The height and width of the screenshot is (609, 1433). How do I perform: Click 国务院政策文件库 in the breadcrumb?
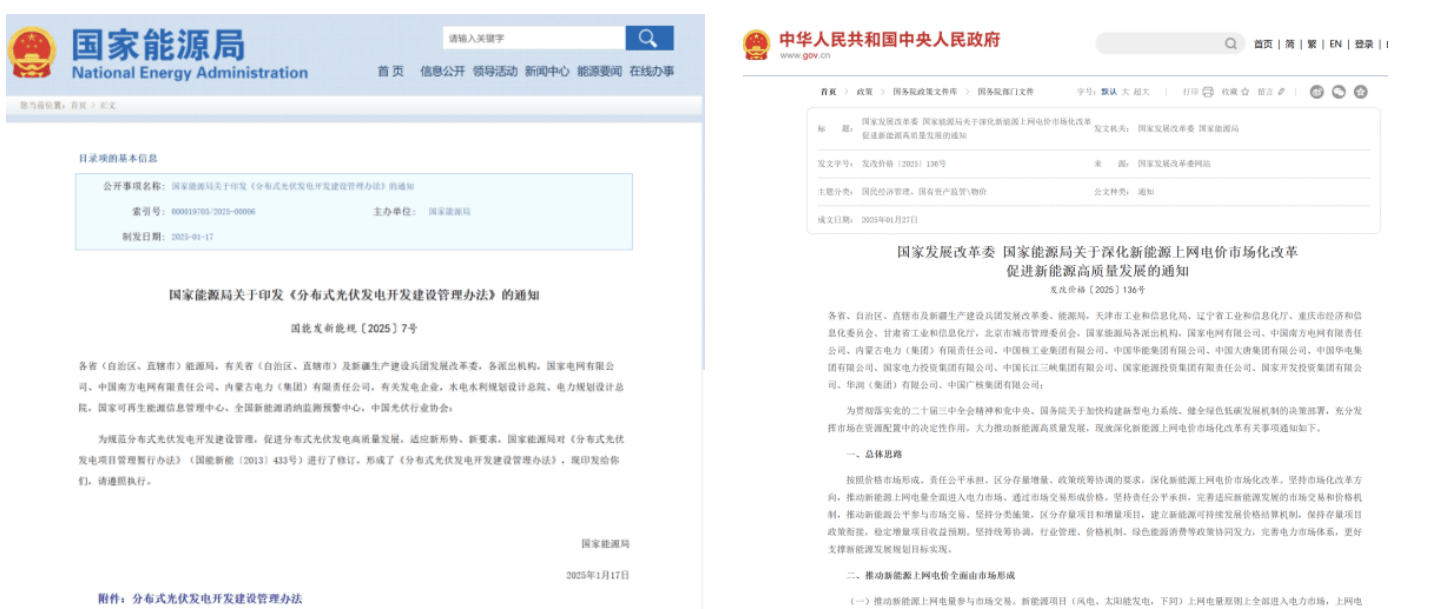coord(925,91)
